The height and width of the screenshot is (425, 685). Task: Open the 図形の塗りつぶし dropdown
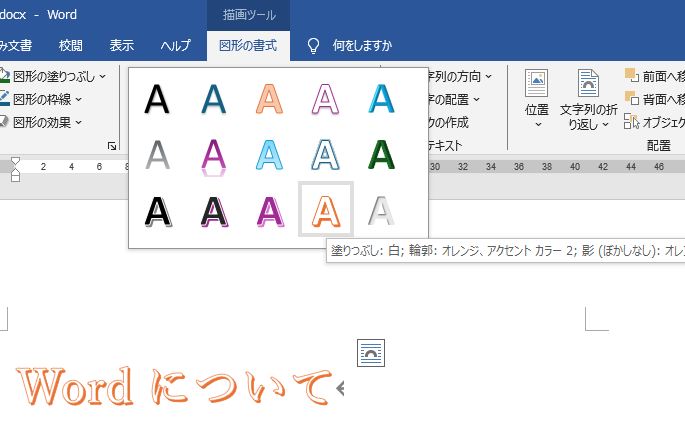tap(102, 76)
